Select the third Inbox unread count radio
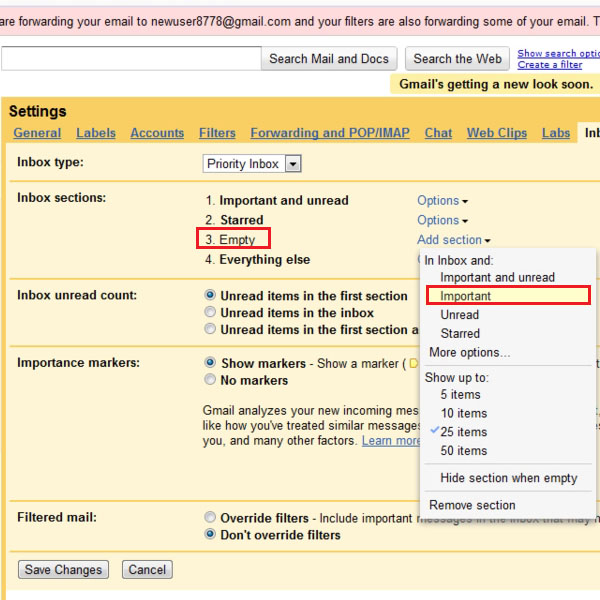Viewport: 600px width, 600px height. [x=210, y=329]
